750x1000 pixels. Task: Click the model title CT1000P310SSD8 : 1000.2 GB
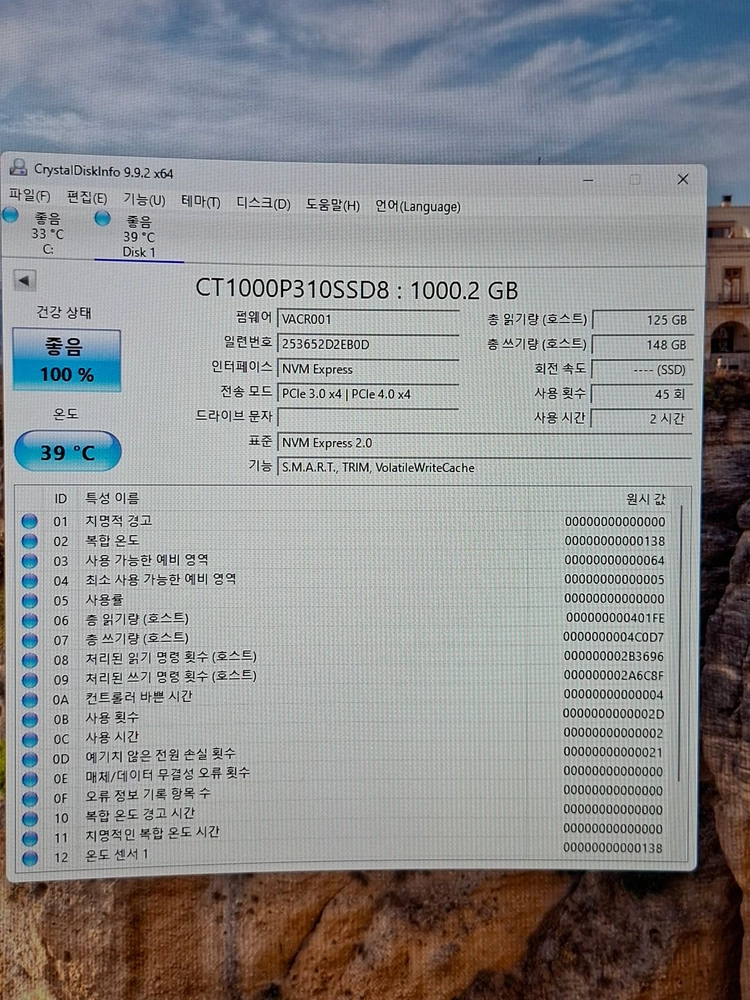coord(357,290)
